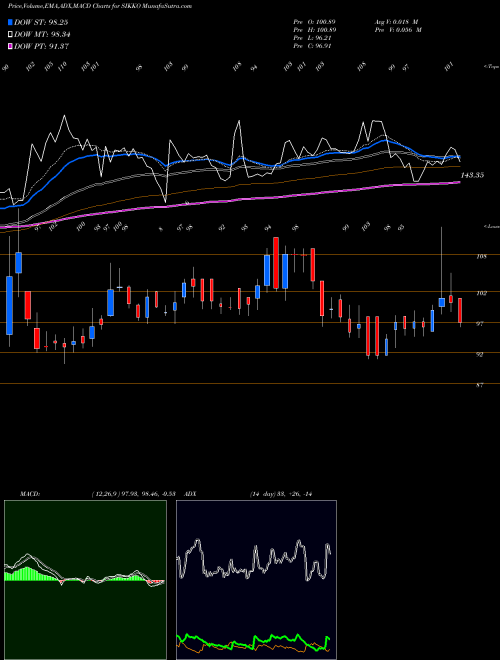Viewport: 500px width, 660px height.
Task: Click the 97 price axis label
Action: 480,324
